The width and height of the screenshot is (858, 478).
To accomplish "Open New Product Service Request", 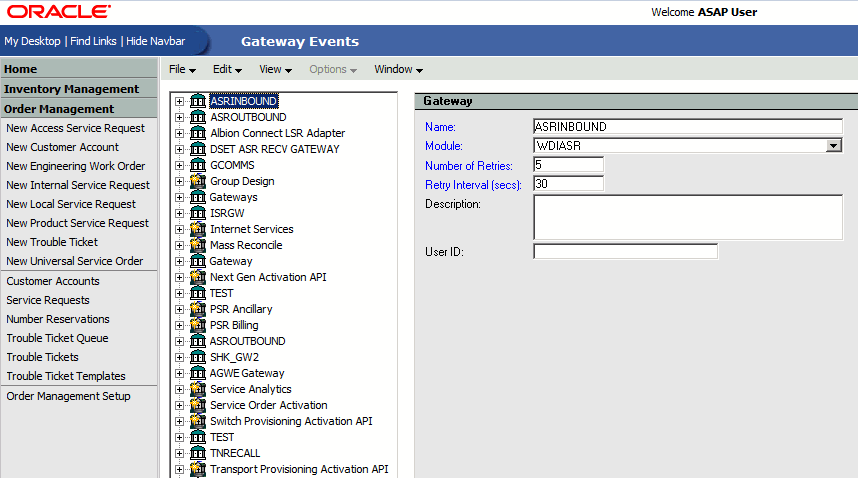I will [77, 223].
